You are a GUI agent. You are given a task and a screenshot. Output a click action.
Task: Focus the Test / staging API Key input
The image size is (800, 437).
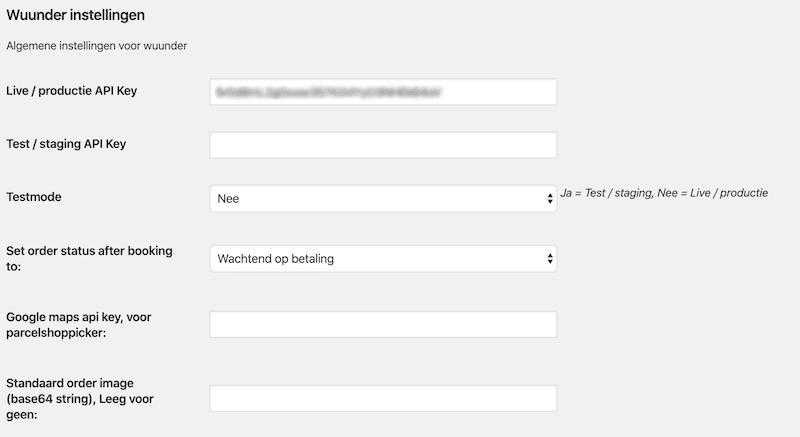[383, 145]
